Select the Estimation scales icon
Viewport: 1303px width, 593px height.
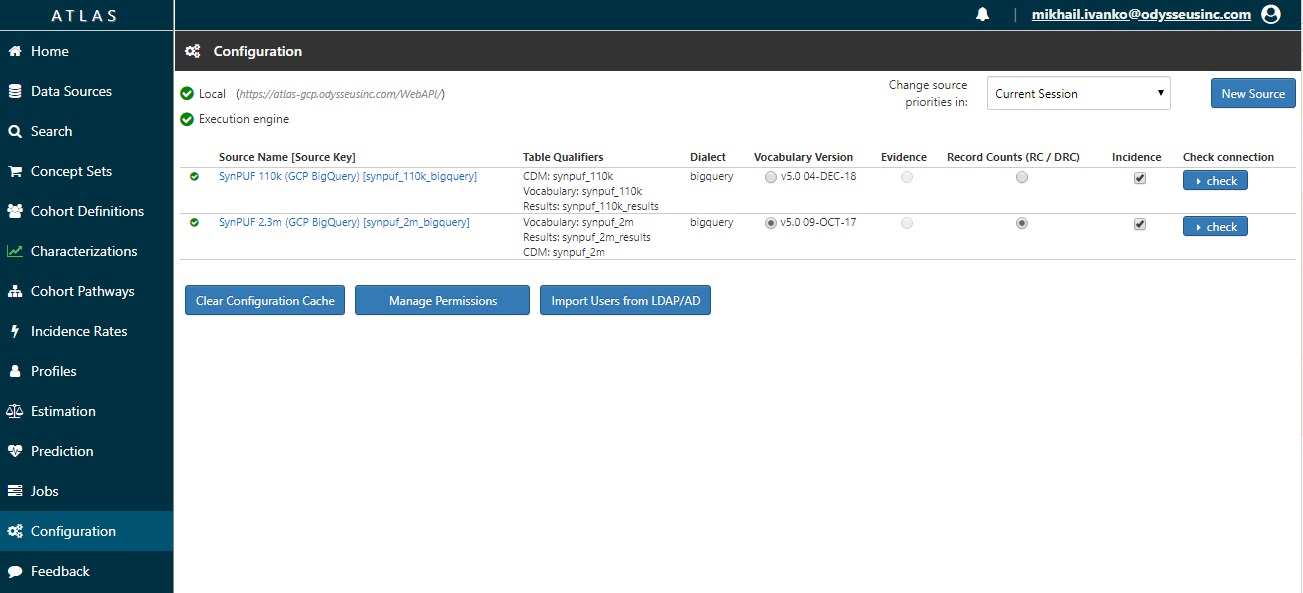15,411
